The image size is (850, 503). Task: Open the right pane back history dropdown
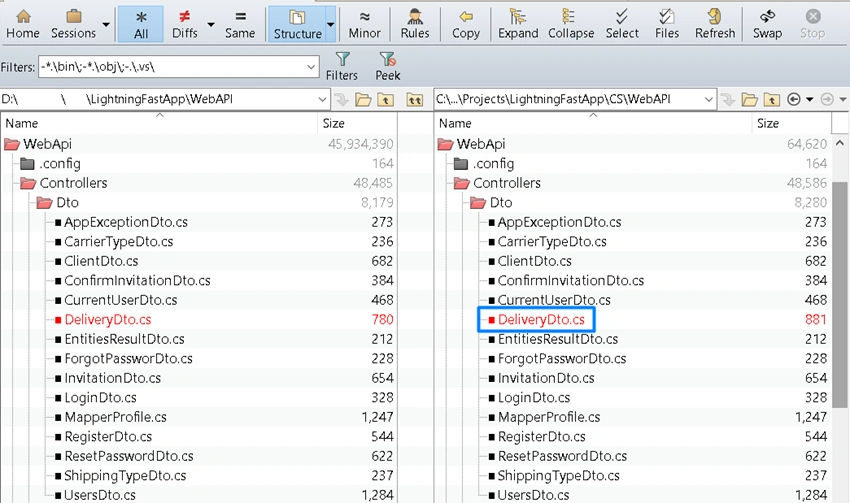click(x=809, y=100)
